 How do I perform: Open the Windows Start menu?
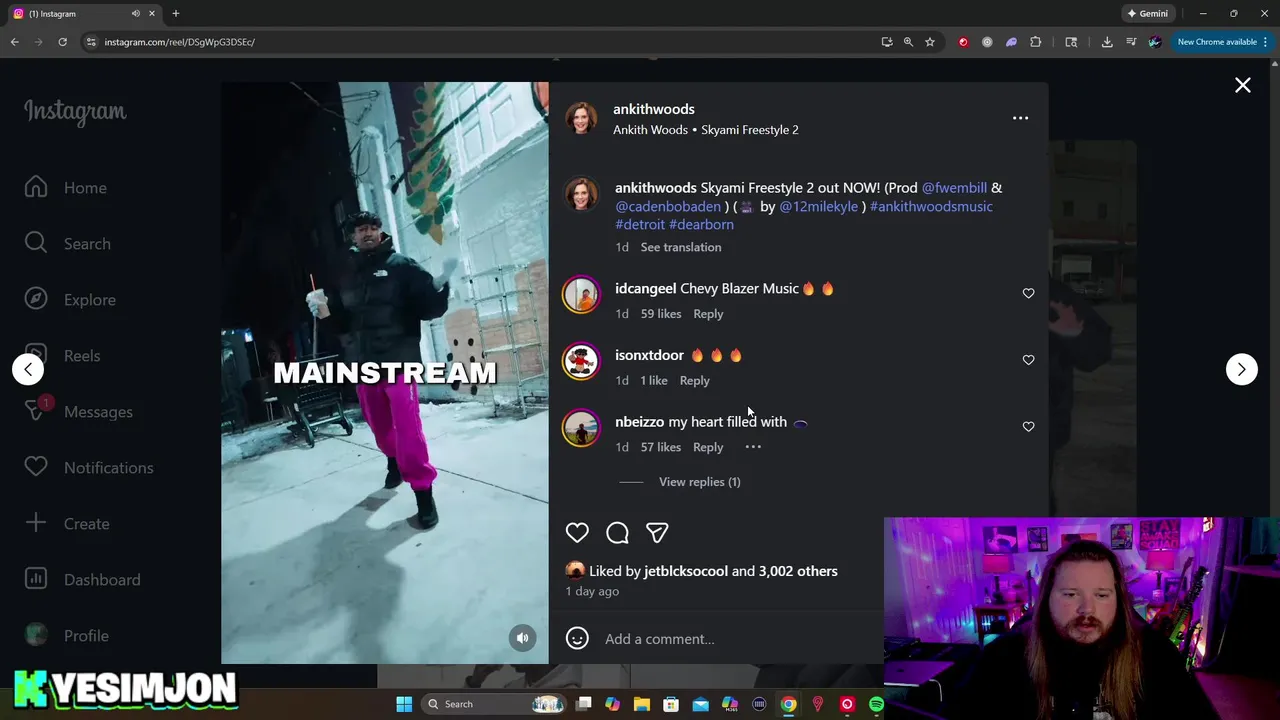404,704
